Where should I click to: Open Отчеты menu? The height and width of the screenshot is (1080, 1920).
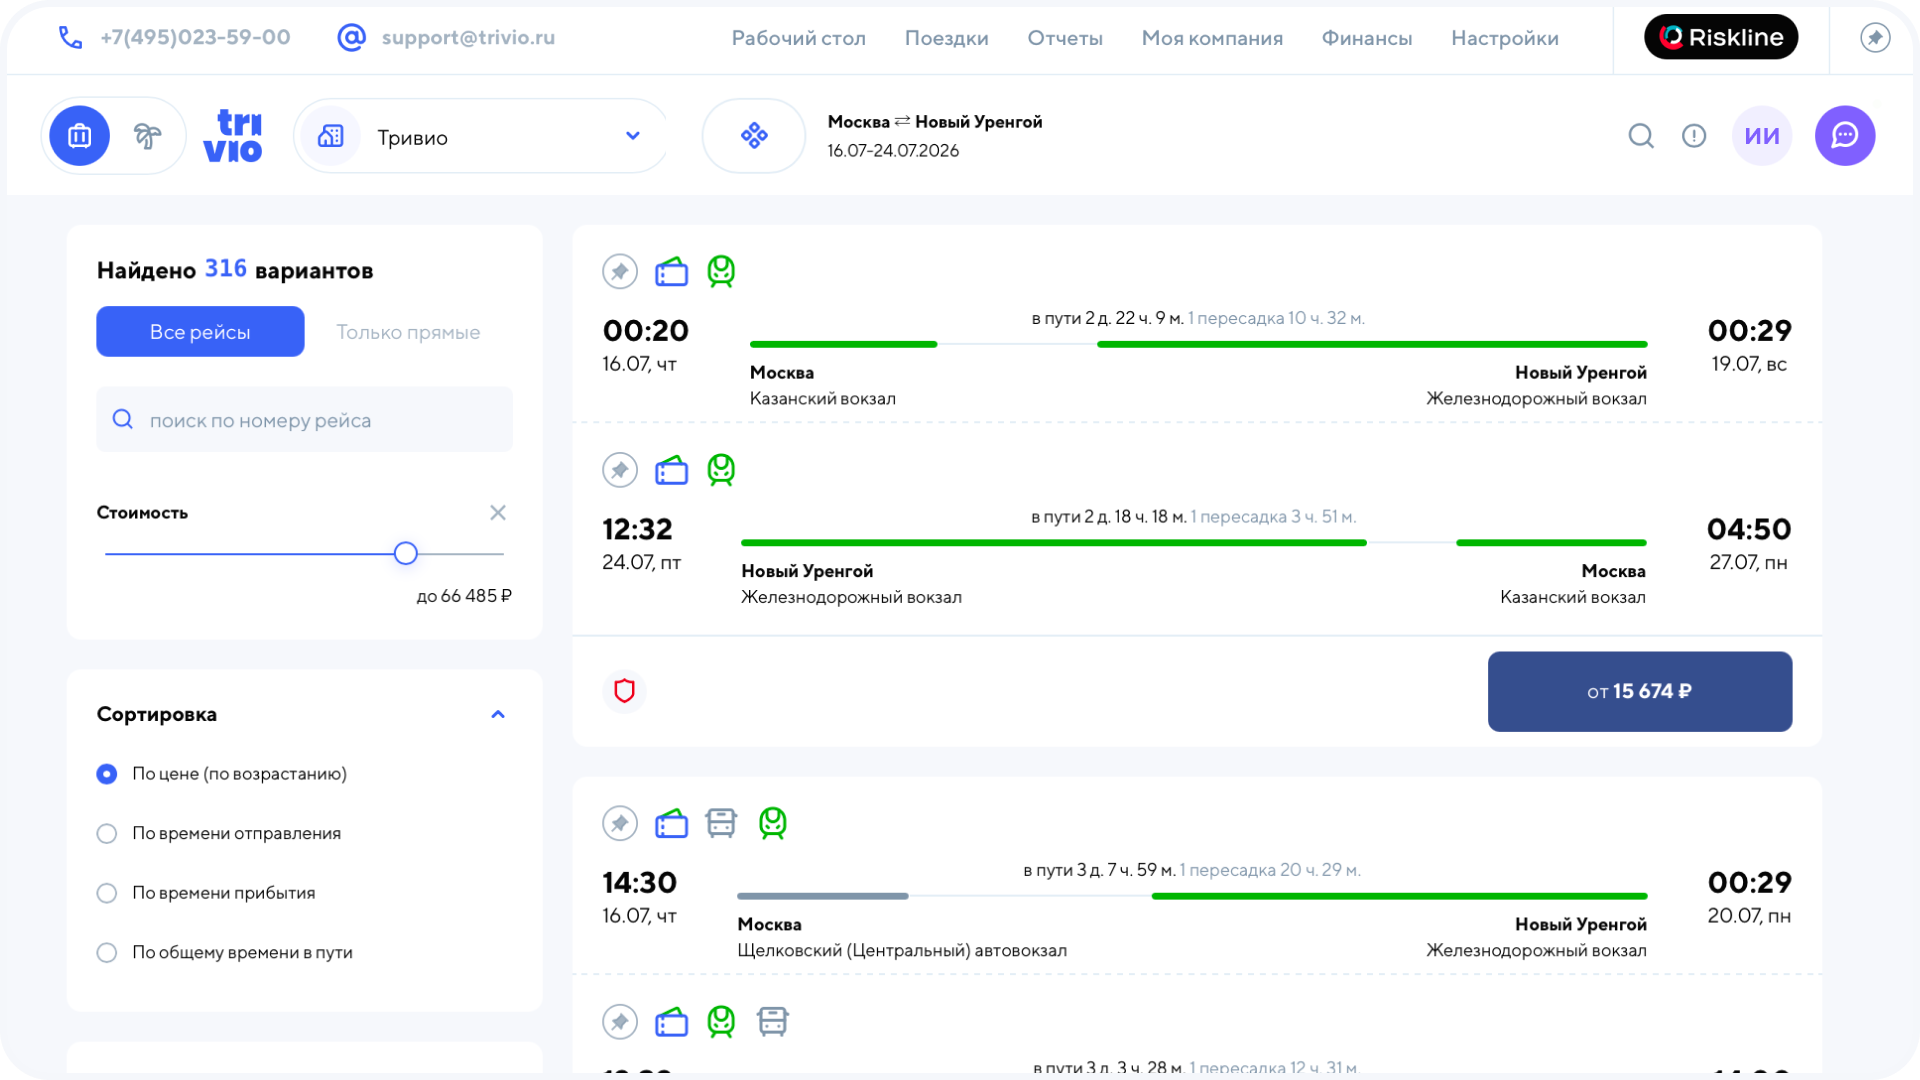tap(1065, 38)
